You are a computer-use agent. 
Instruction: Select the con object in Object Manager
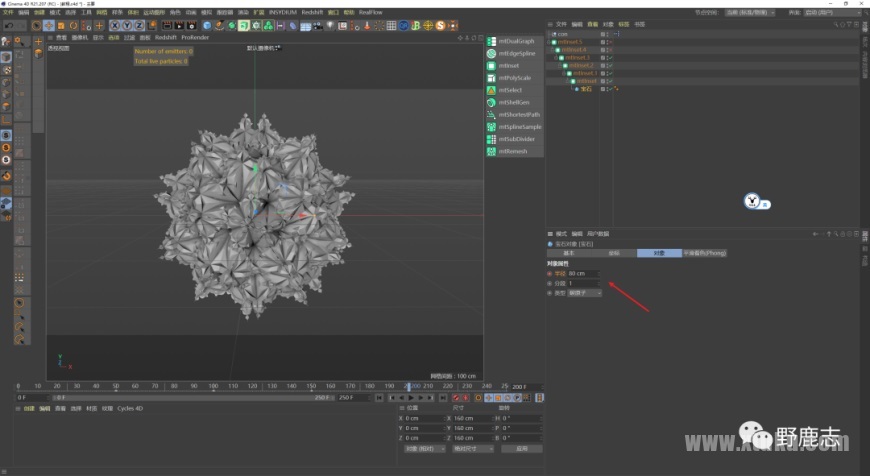[562, 34]
